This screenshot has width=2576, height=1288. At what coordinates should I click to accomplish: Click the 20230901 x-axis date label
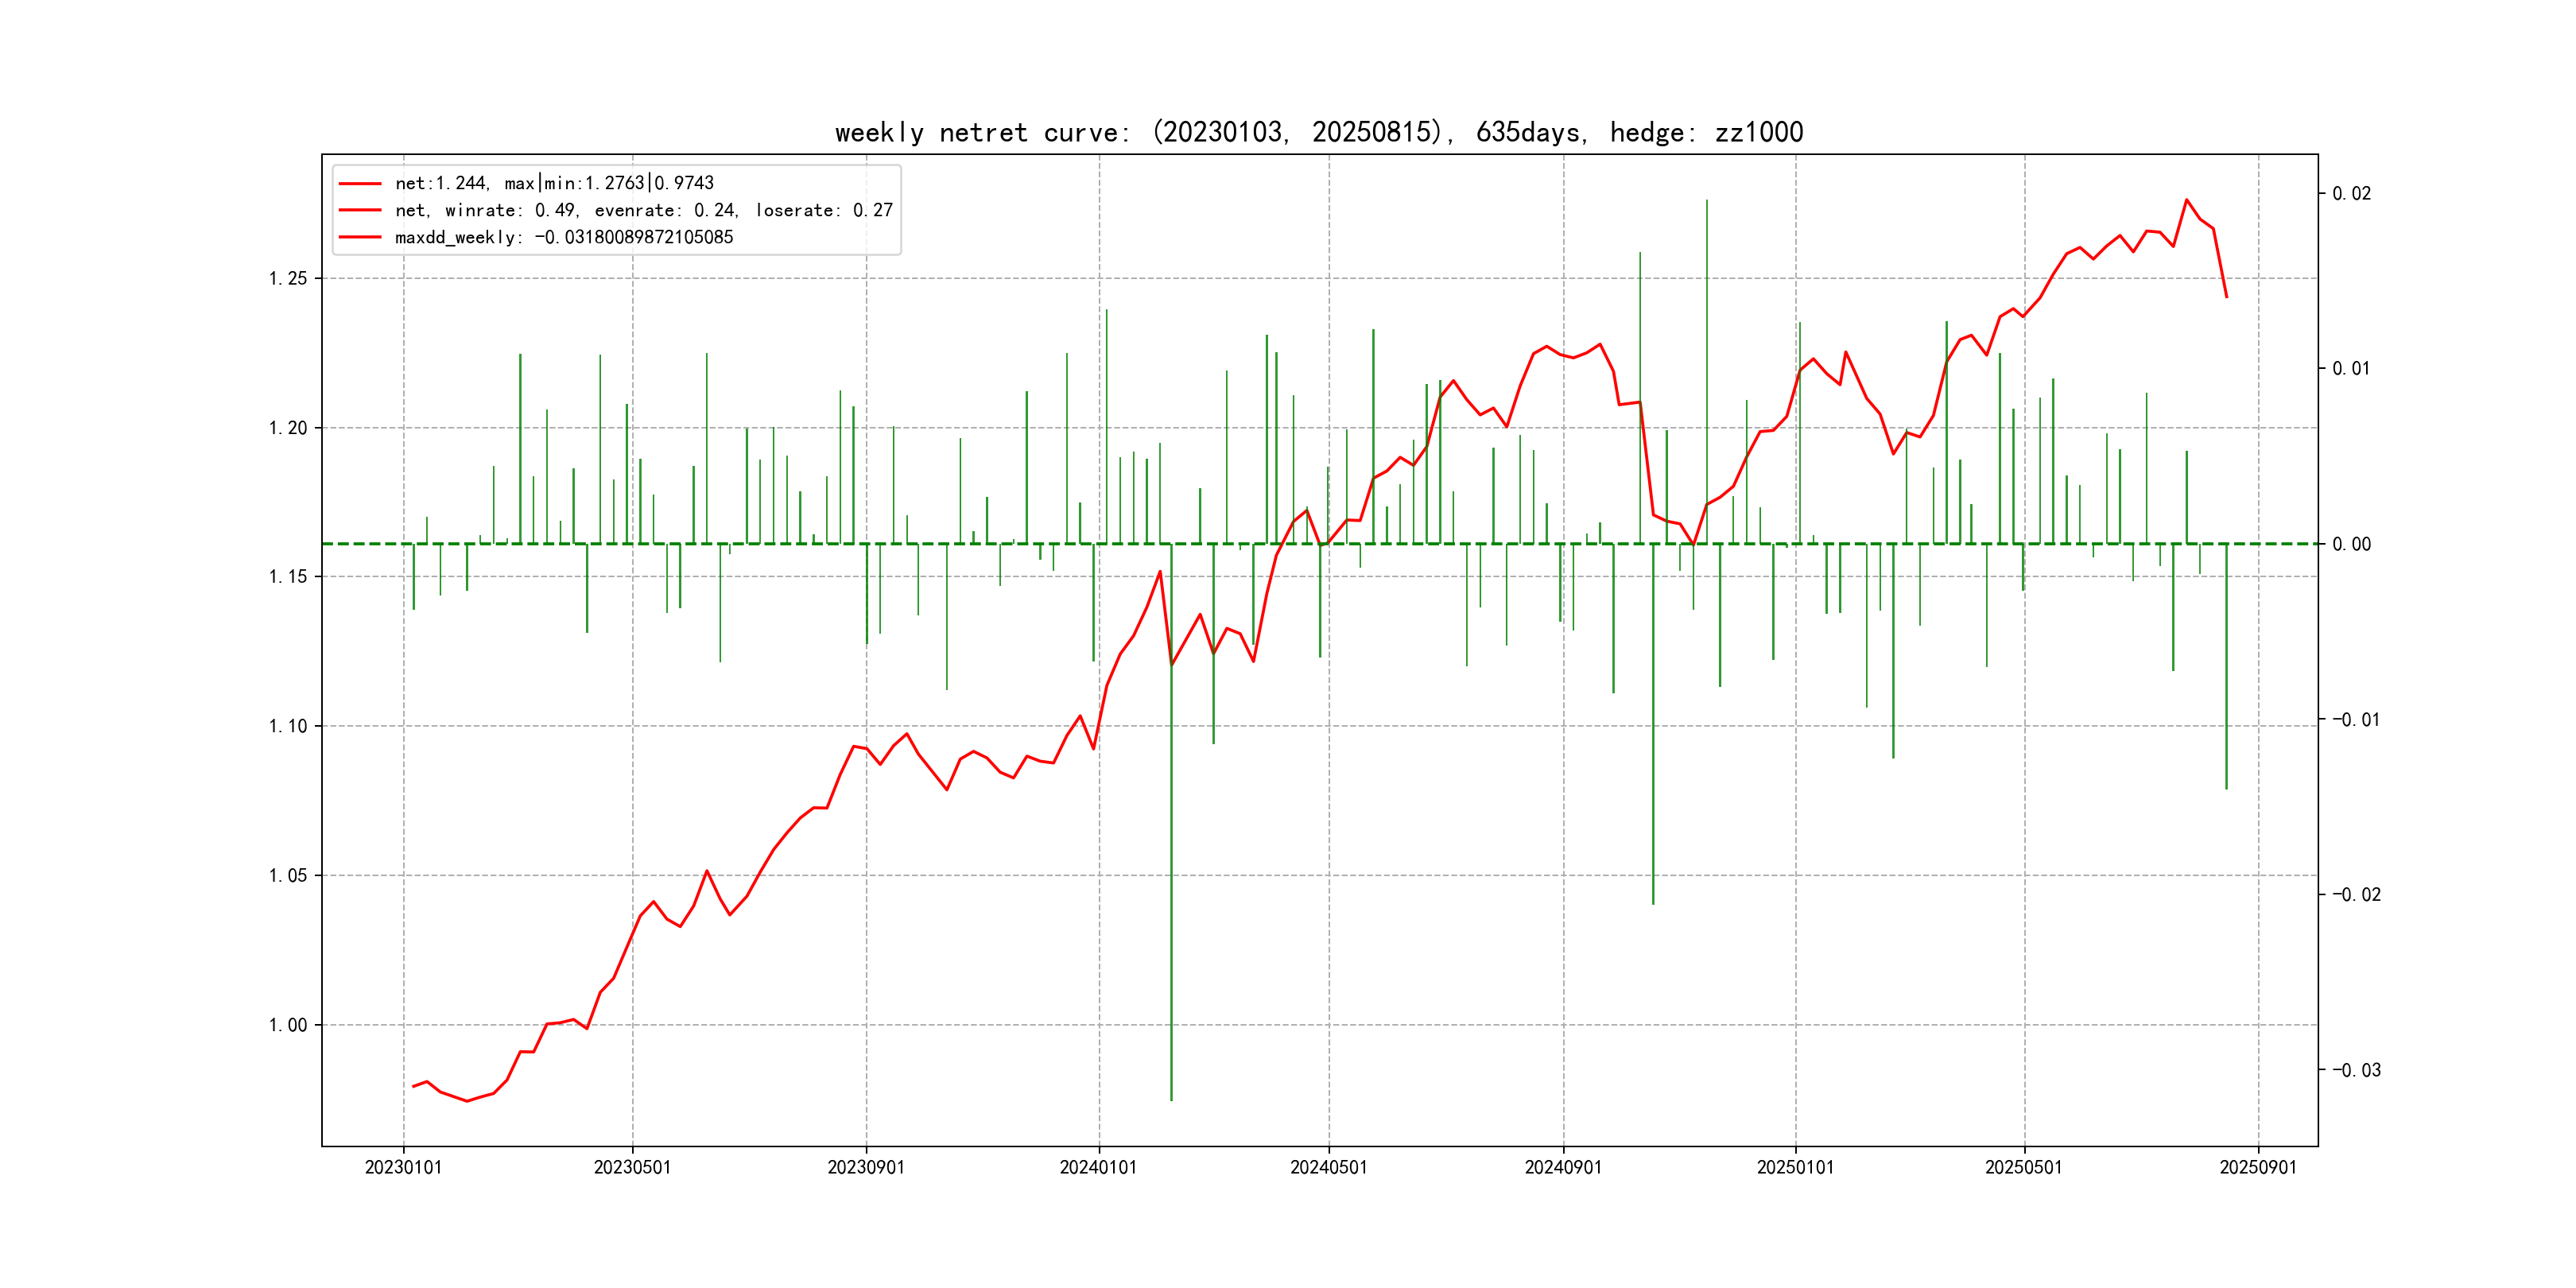(x=866, y=1168)
